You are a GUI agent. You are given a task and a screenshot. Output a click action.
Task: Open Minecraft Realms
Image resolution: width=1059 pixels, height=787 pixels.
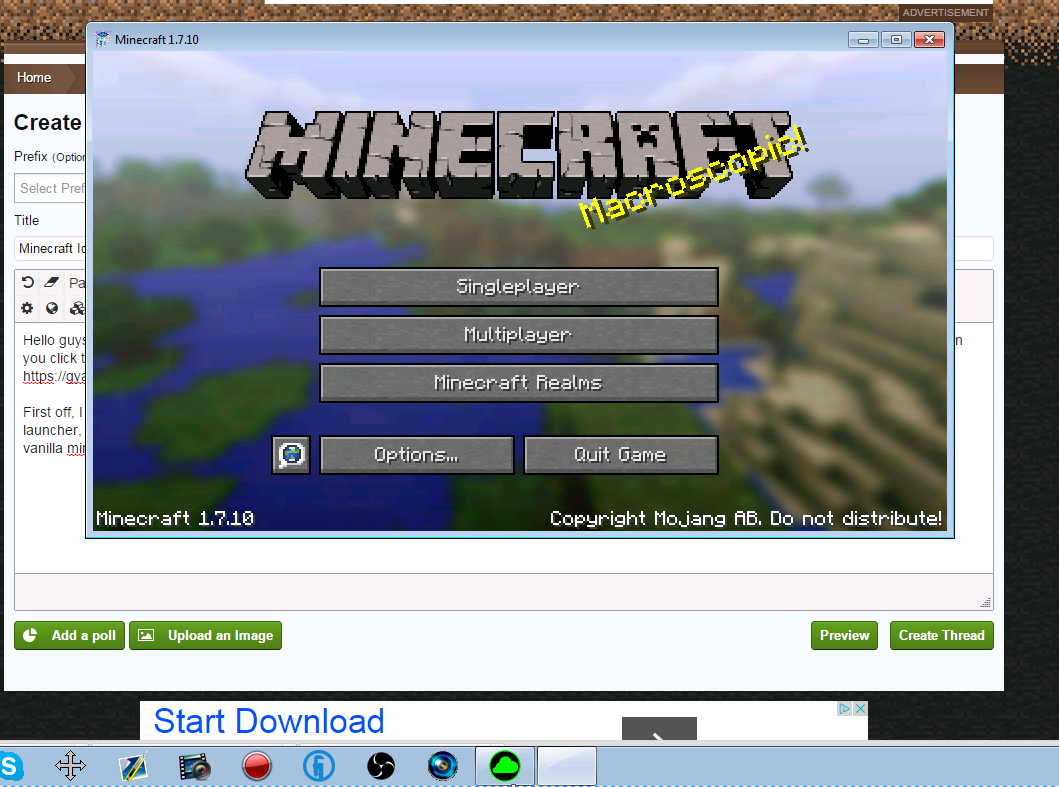click(518, 383)
